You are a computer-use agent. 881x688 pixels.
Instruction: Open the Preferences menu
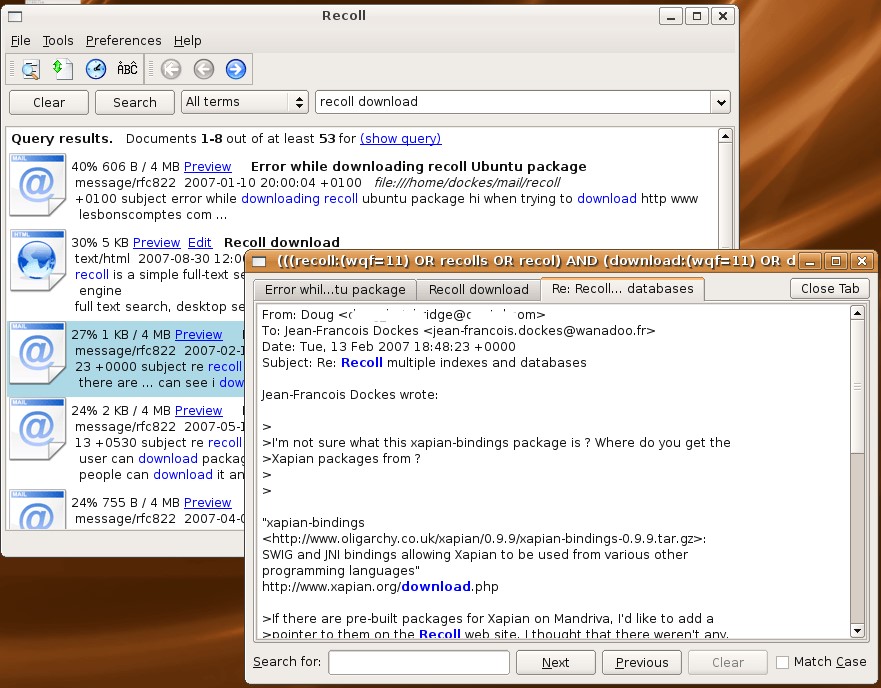coord(123,41)
